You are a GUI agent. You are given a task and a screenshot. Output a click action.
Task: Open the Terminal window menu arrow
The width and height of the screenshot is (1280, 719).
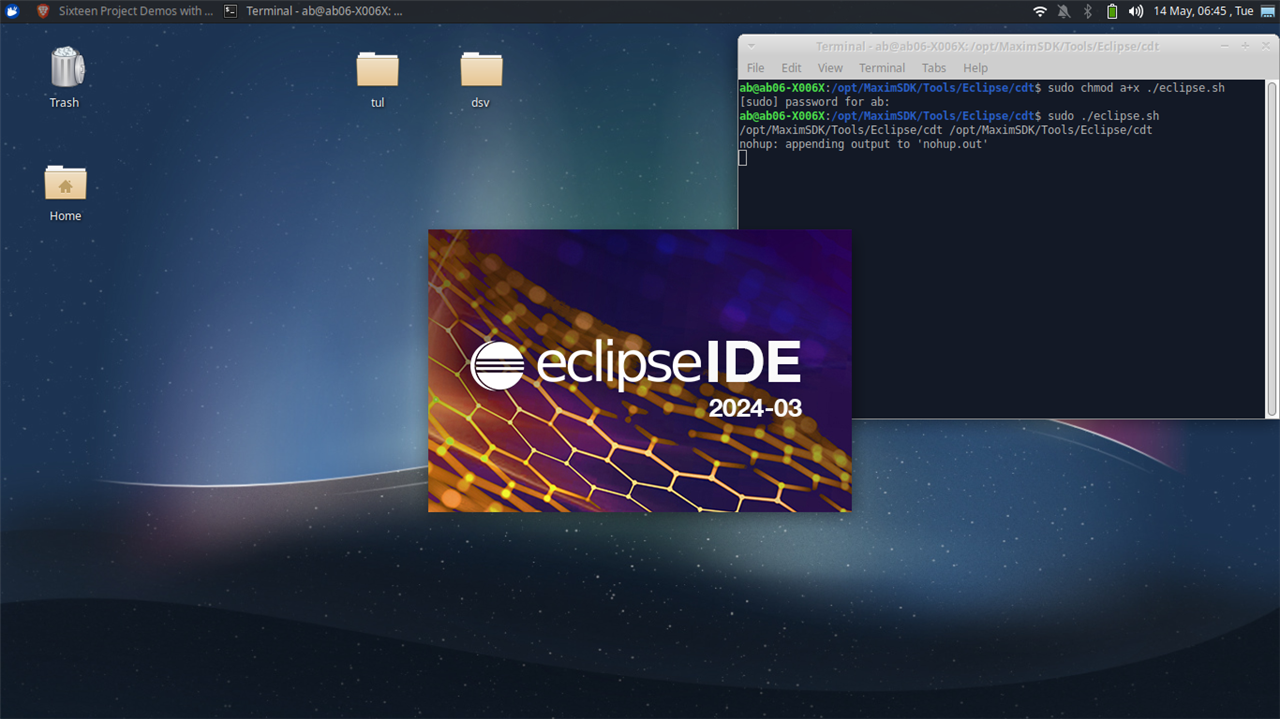pyautogui.click(x=751, y=46)
